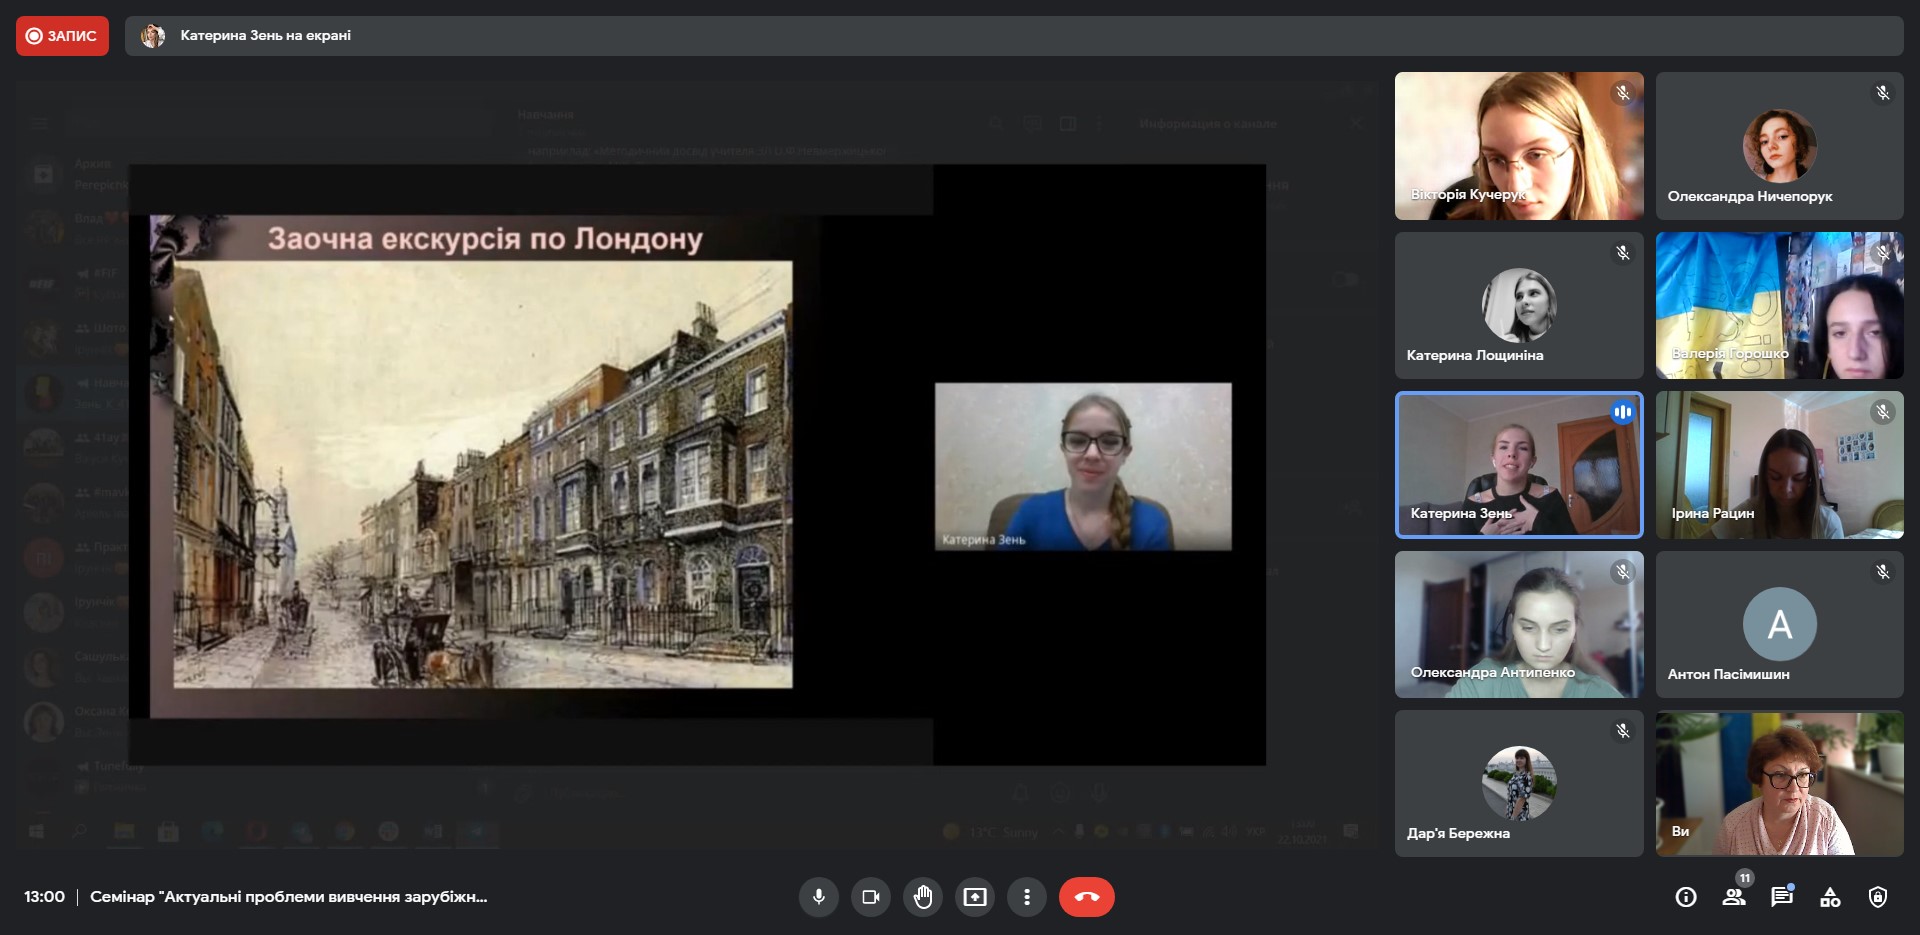Open the More options menu
The width and height of the screenshot is (1920, 935).
click(1026, 897)
